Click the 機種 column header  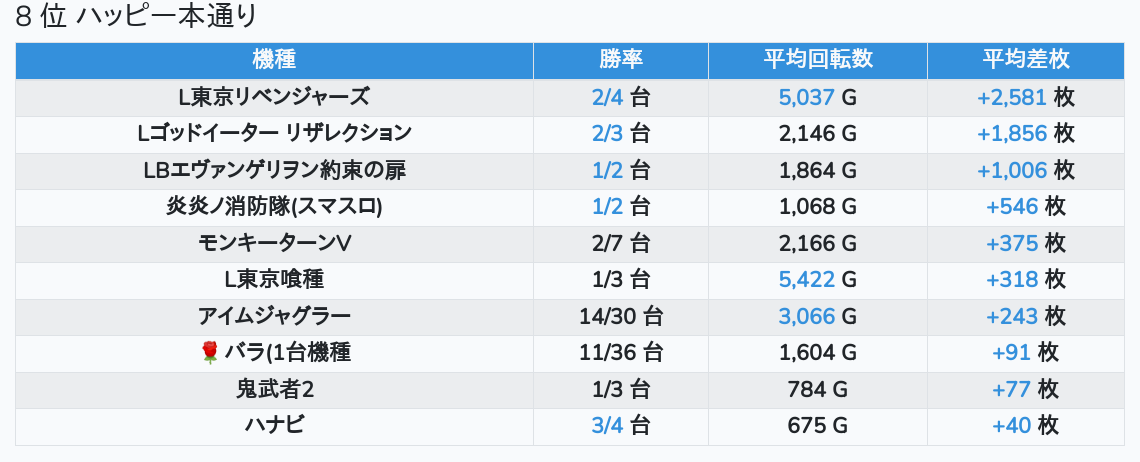[x=274, y=60]
